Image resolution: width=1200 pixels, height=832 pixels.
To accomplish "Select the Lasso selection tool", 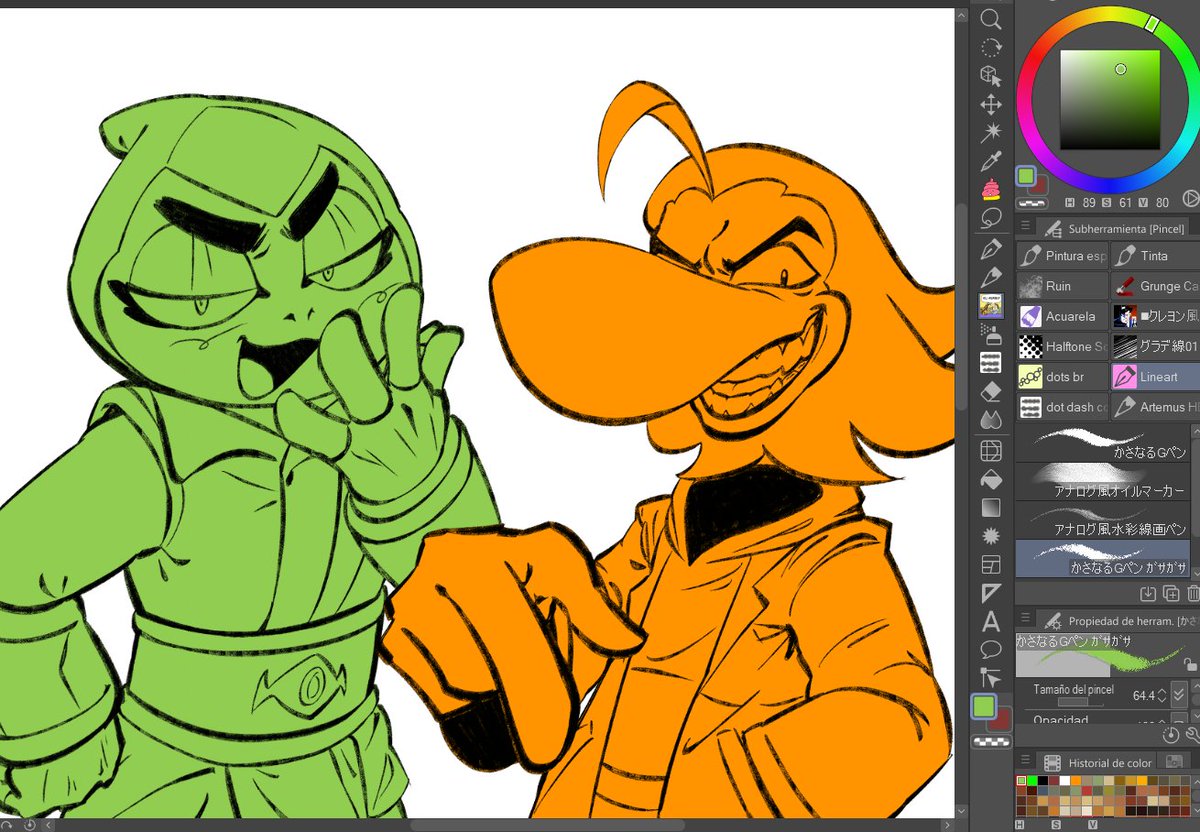I will coord(991,218).
